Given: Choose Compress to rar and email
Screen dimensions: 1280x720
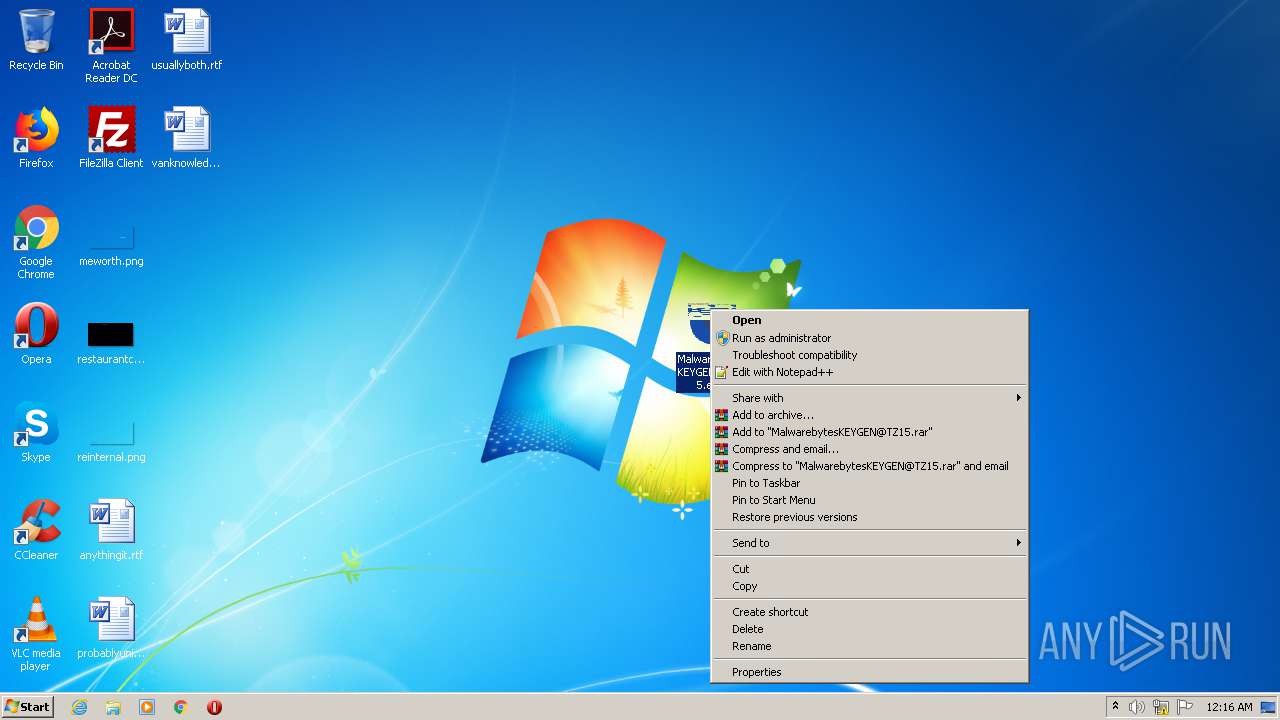Looking at the screenshot, I should pos(869,466).
